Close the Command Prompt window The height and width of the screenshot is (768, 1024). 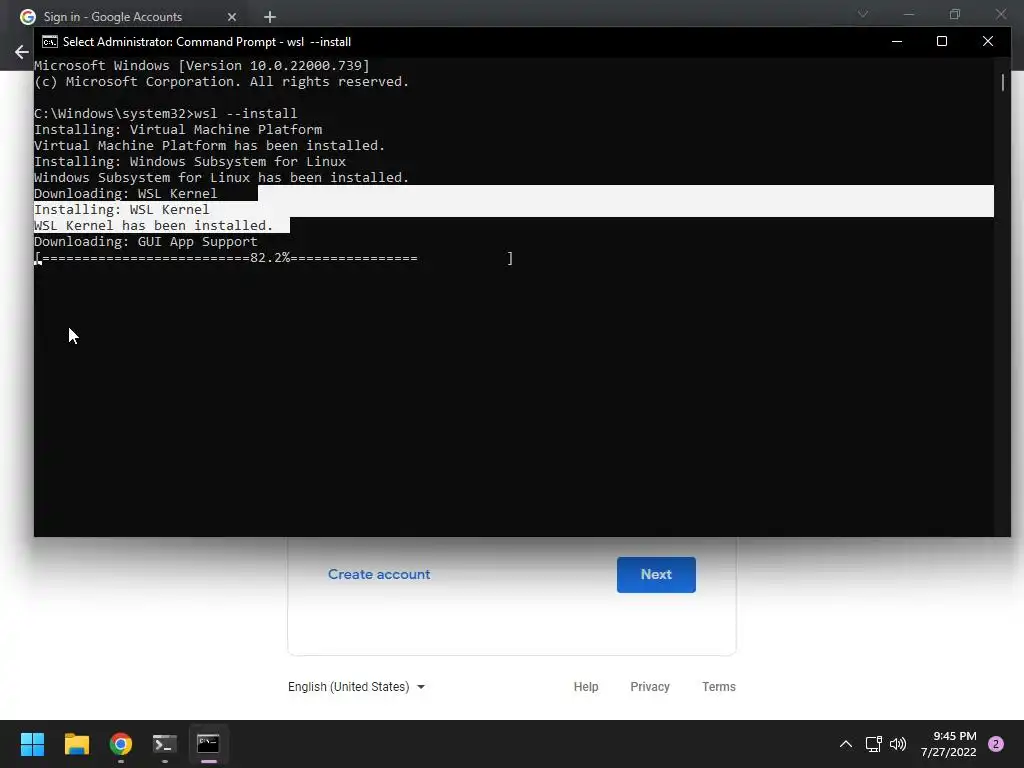pos(987,41)
